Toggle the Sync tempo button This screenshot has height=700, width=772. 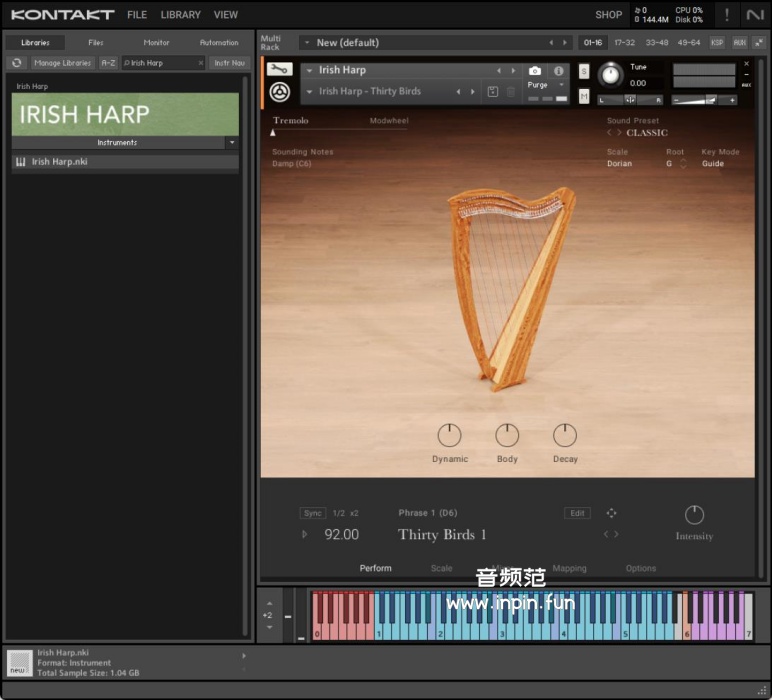[x=313, y=513]
